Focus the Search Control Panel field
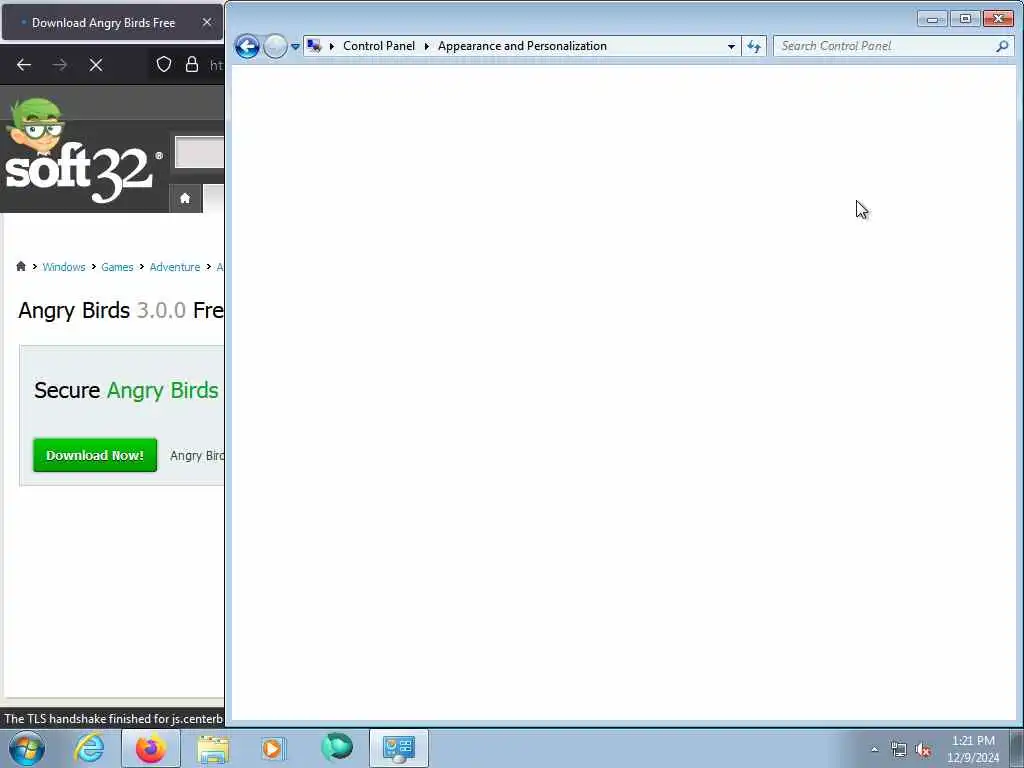1024x768 pixels. point(892,46)
